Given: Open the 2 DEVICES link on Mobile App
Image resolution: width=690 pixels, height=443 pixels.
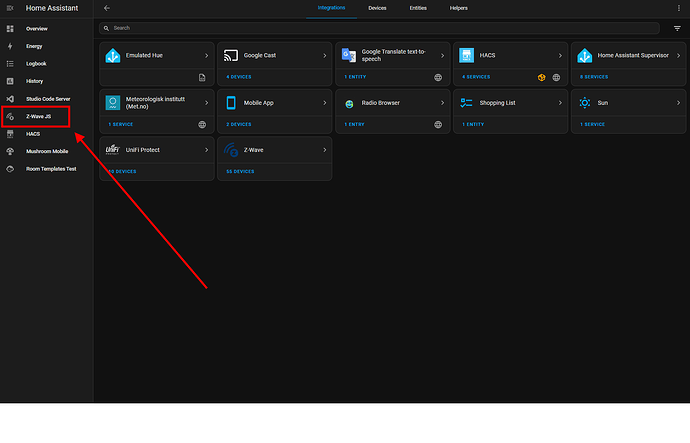Looking at the screenshot, I should 239,124.
